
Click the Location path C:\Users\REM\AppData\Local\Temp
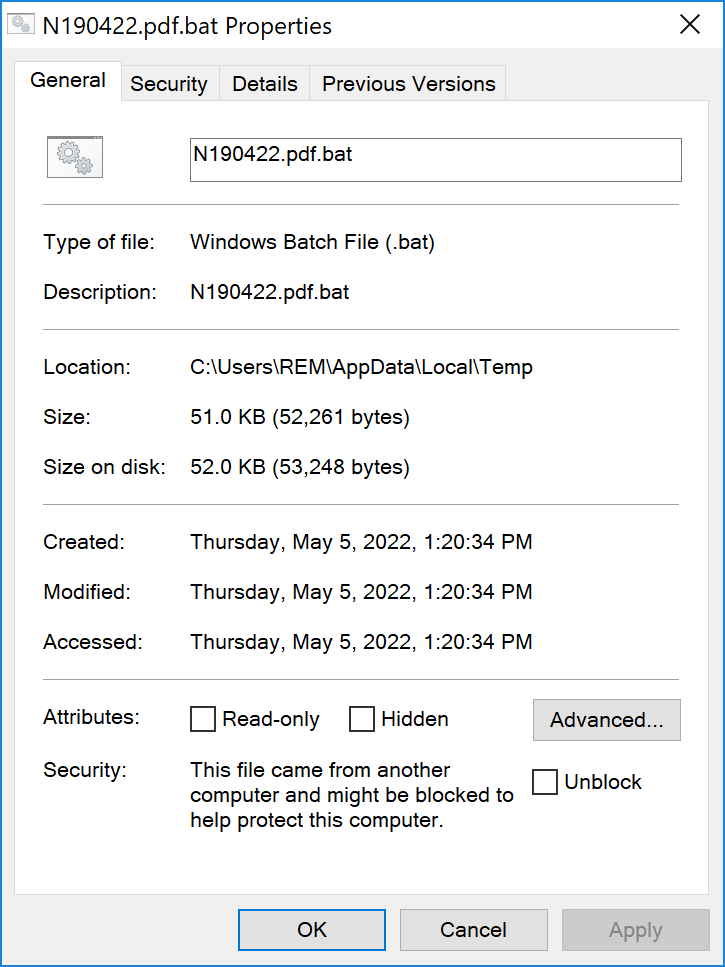pos(361,367)
